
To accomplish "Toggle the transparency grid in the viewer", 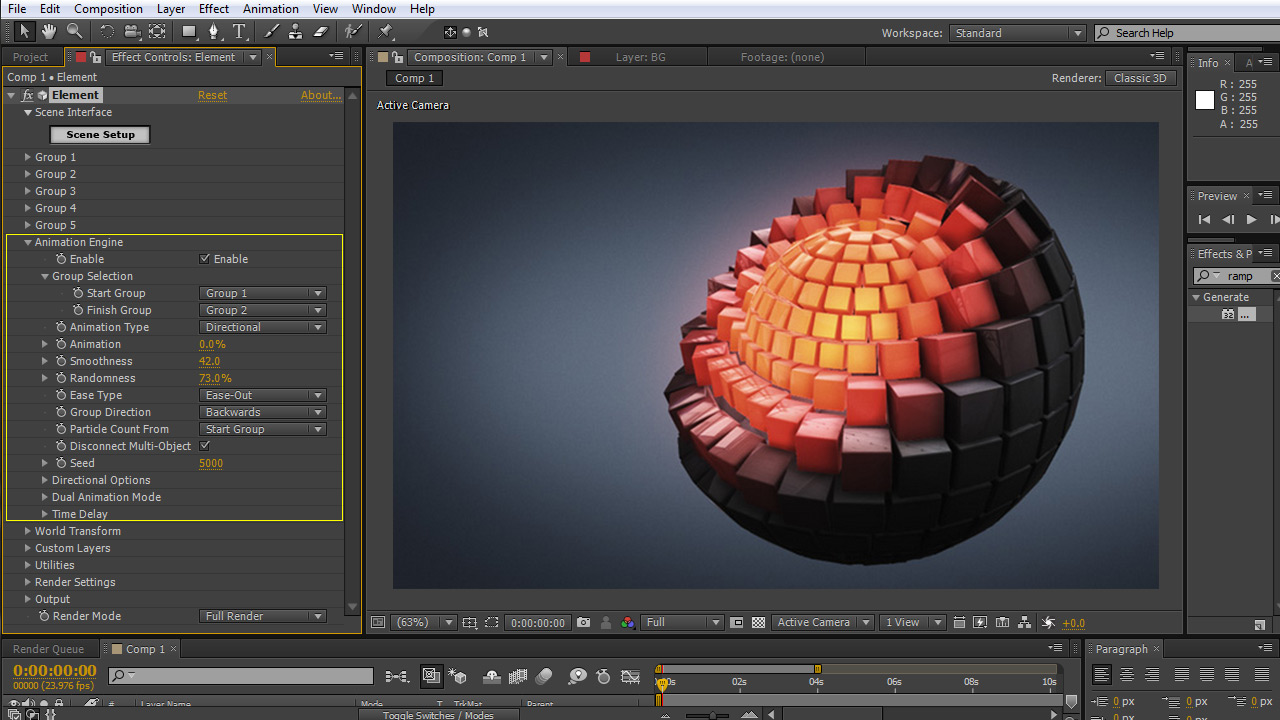I will [758, 622].
